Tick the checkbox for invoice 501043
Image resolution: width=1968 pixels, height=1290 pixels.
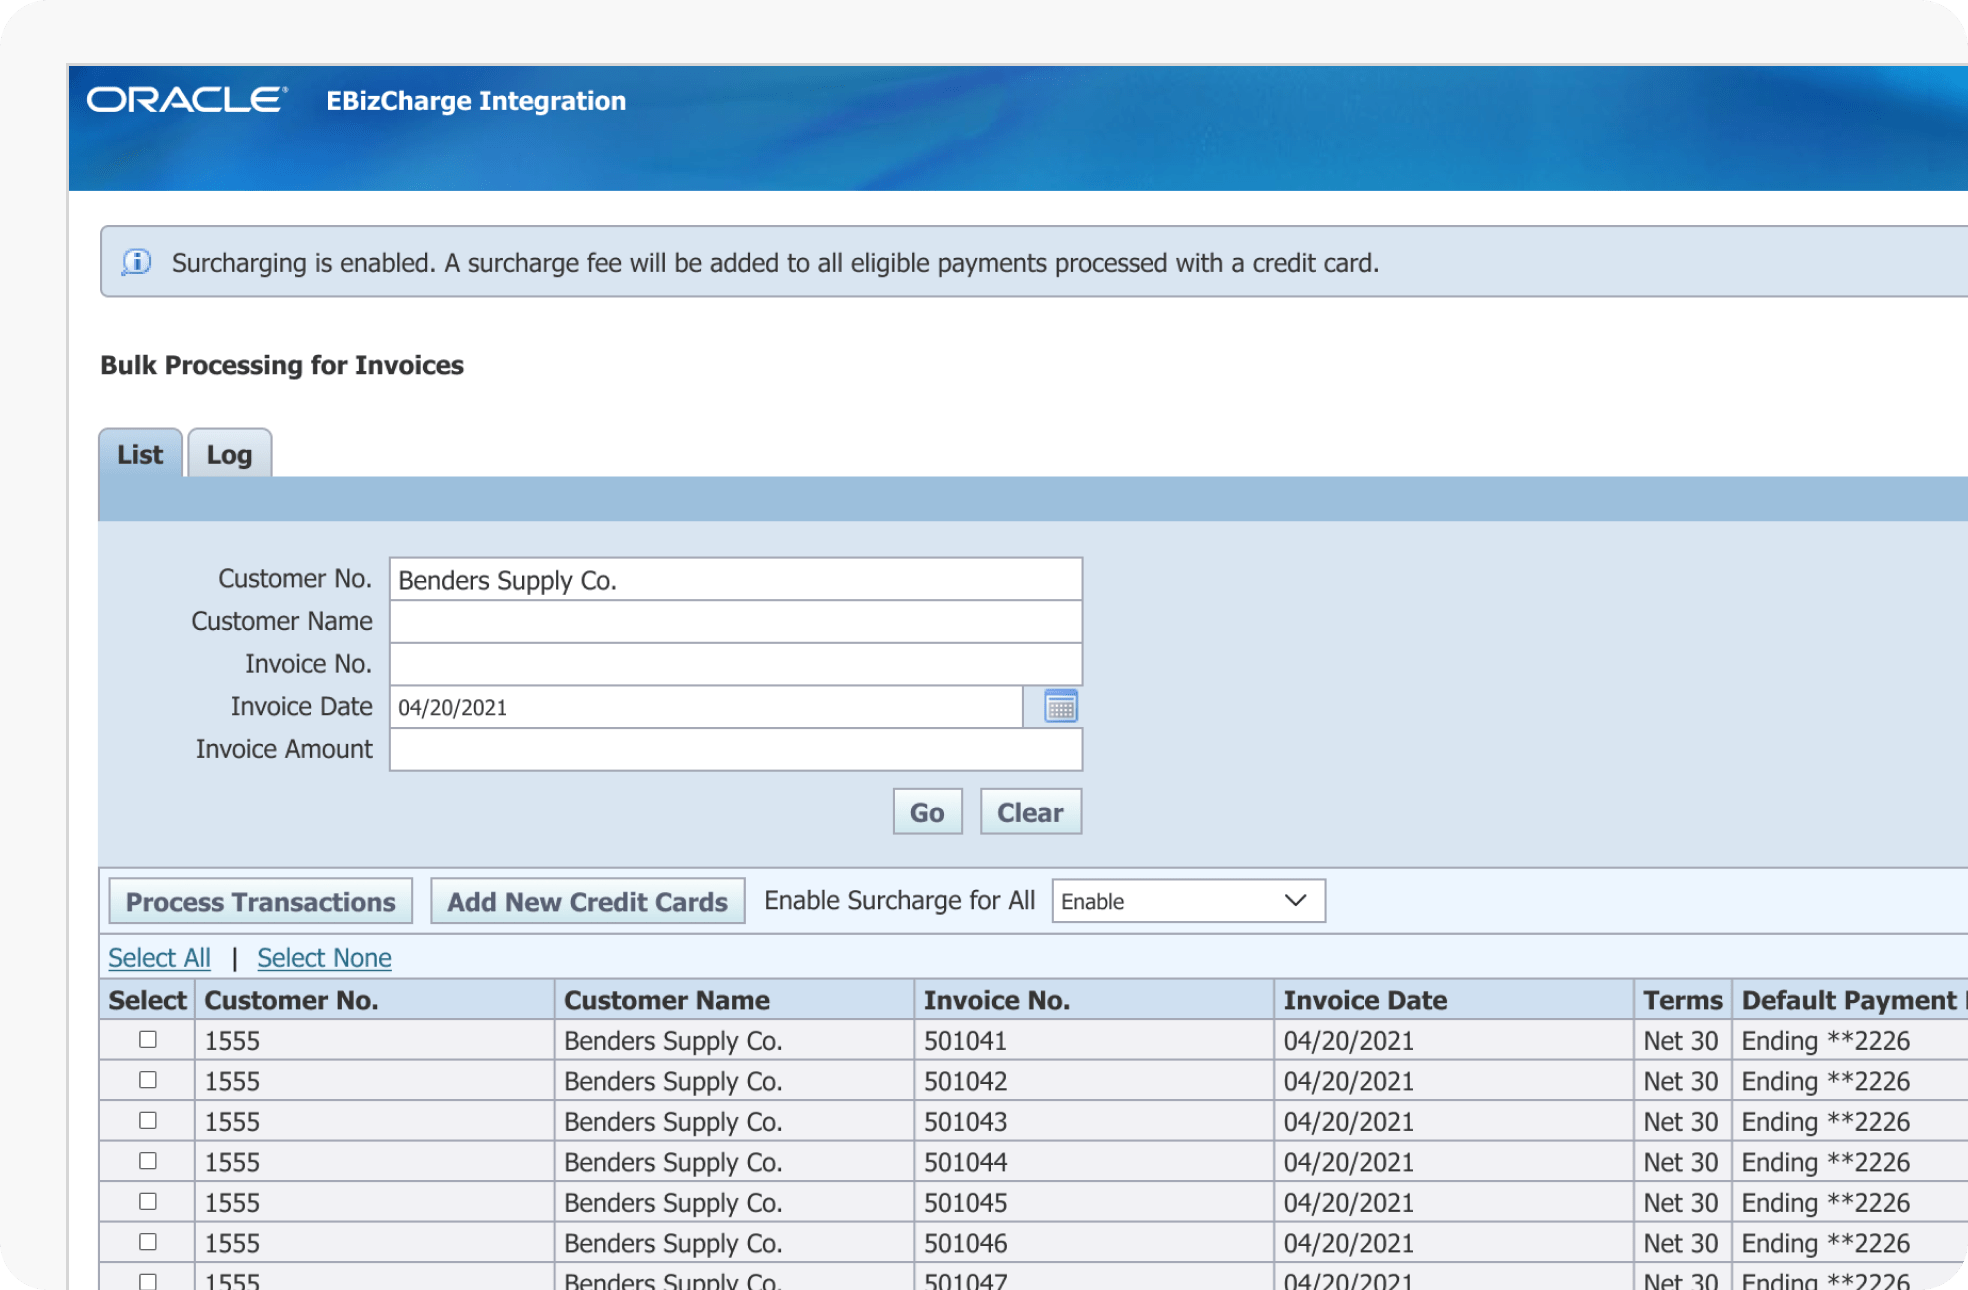148,1120
